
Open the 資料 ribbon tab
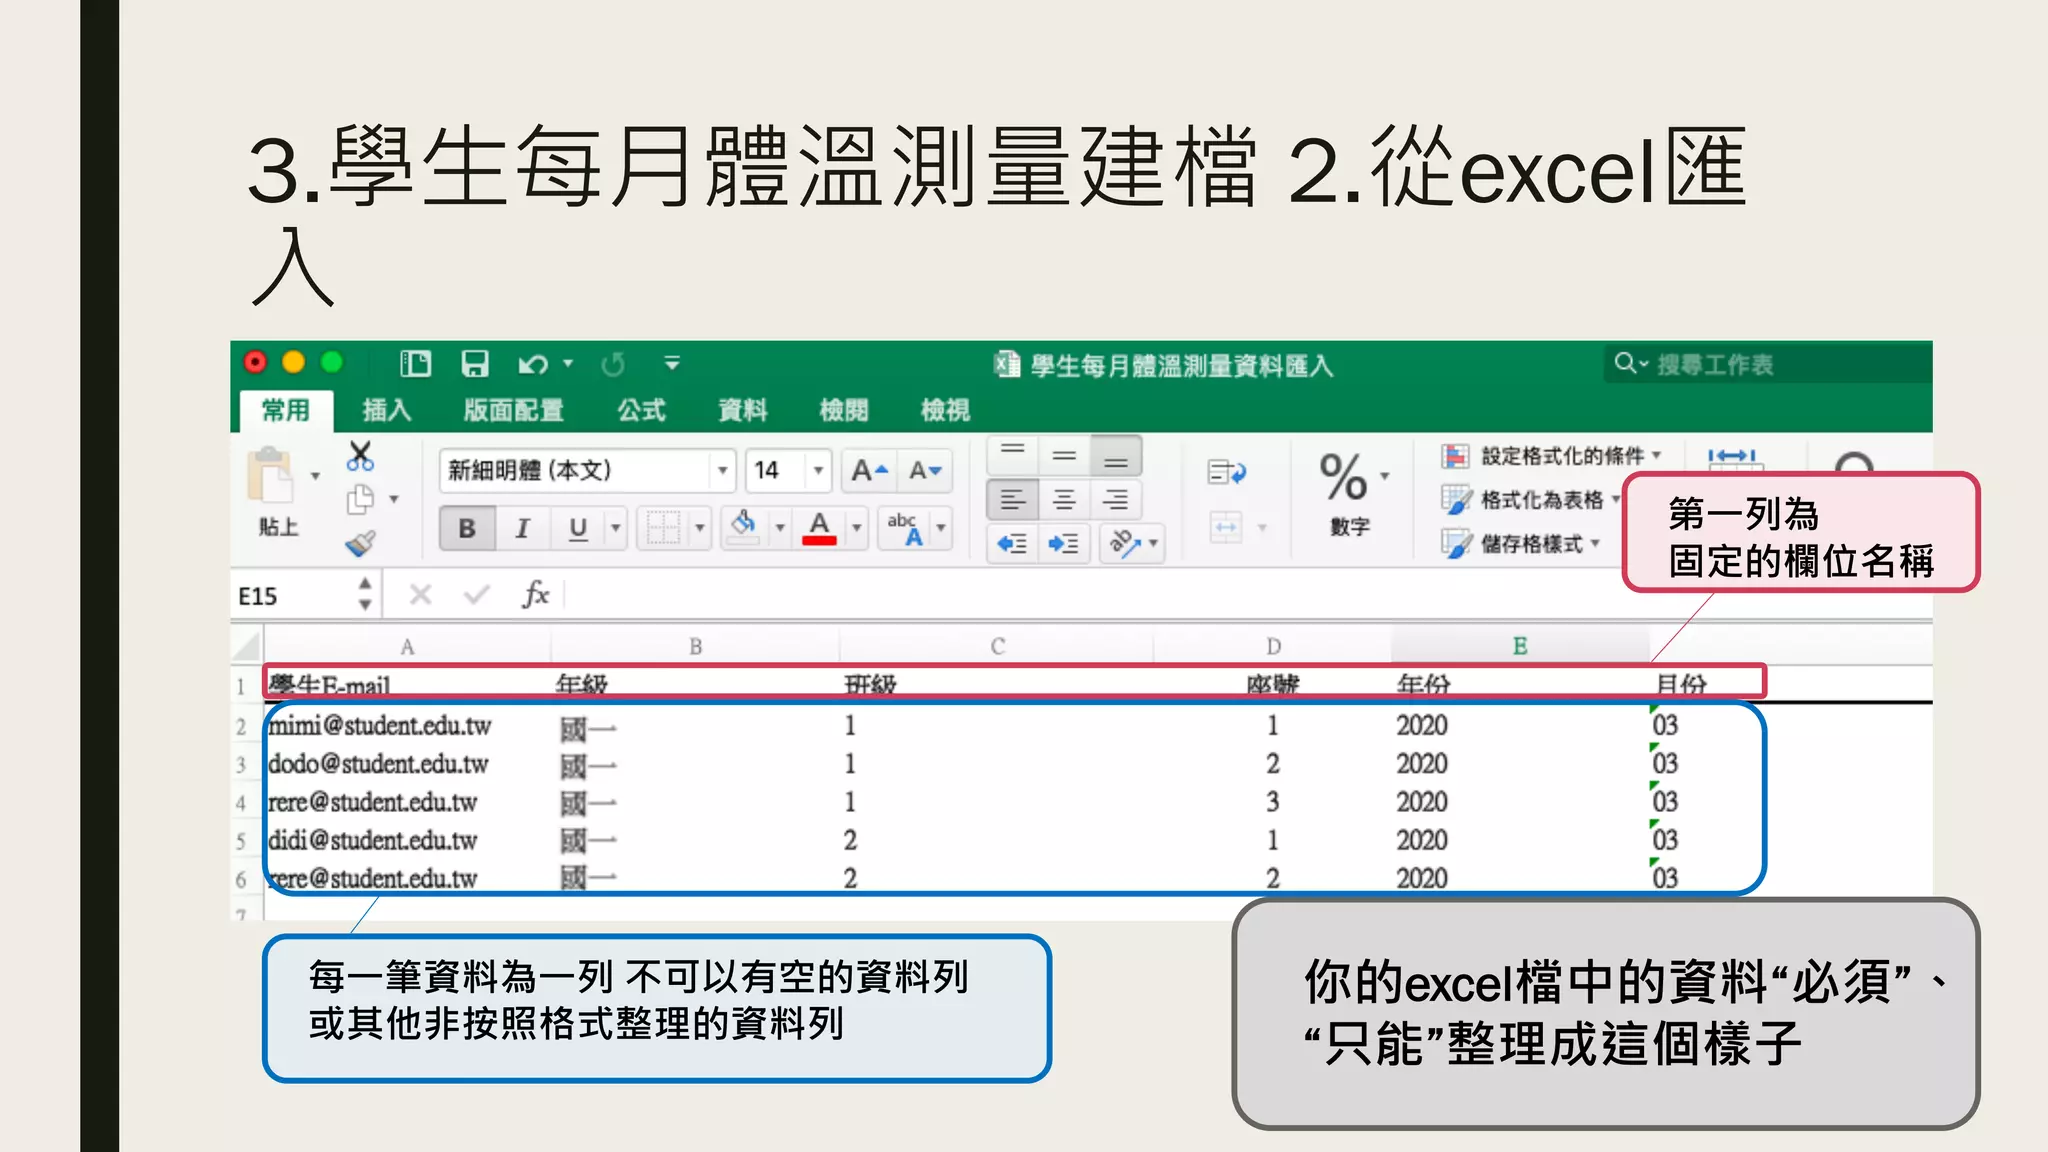pos(743,410)
